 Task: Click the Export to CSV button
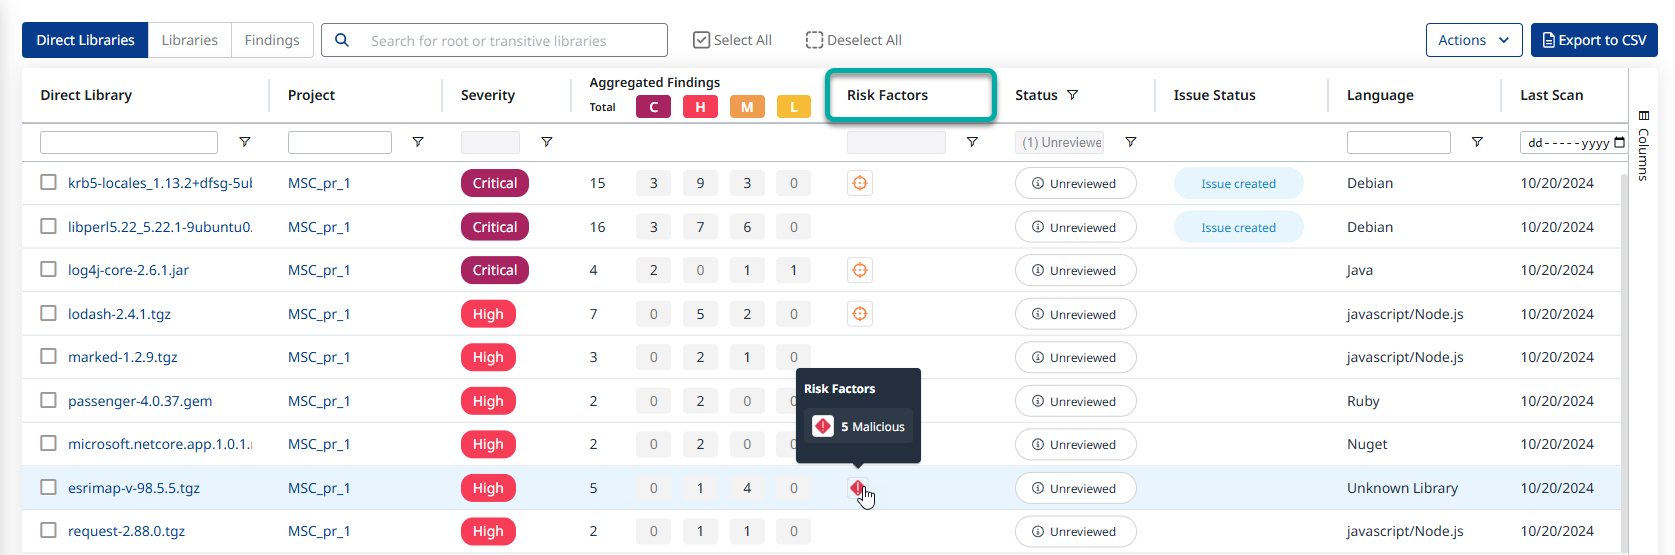1594,40
